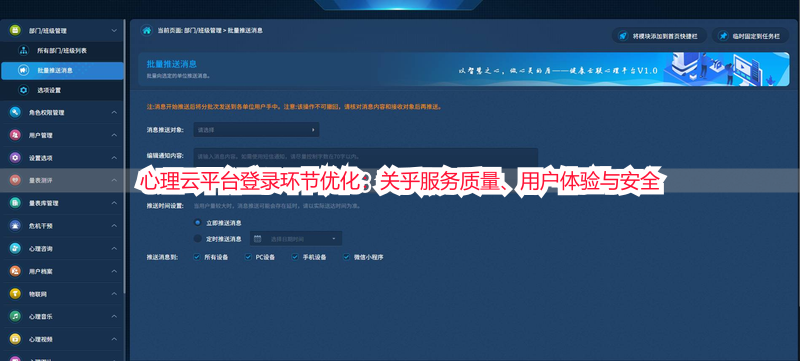The image size is (800, 361).
Task: Expand the 用户档案 chevron
Action: pyautogui.click(x=114, y=271)
